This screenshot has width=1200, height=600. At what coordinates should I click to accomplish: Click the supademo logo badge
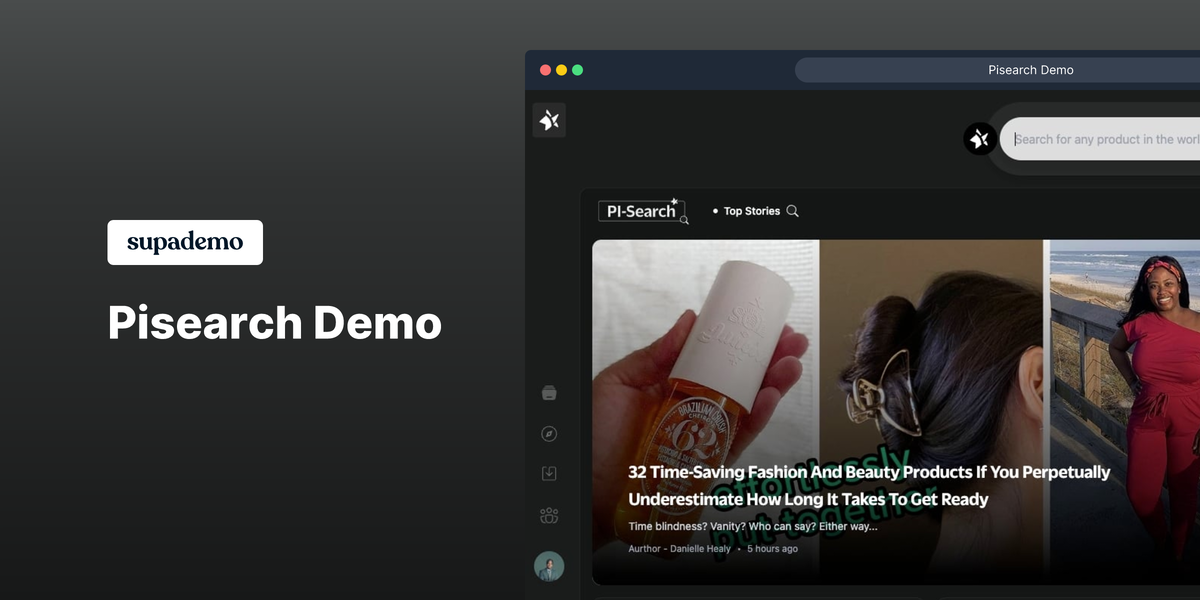(185, 242)
